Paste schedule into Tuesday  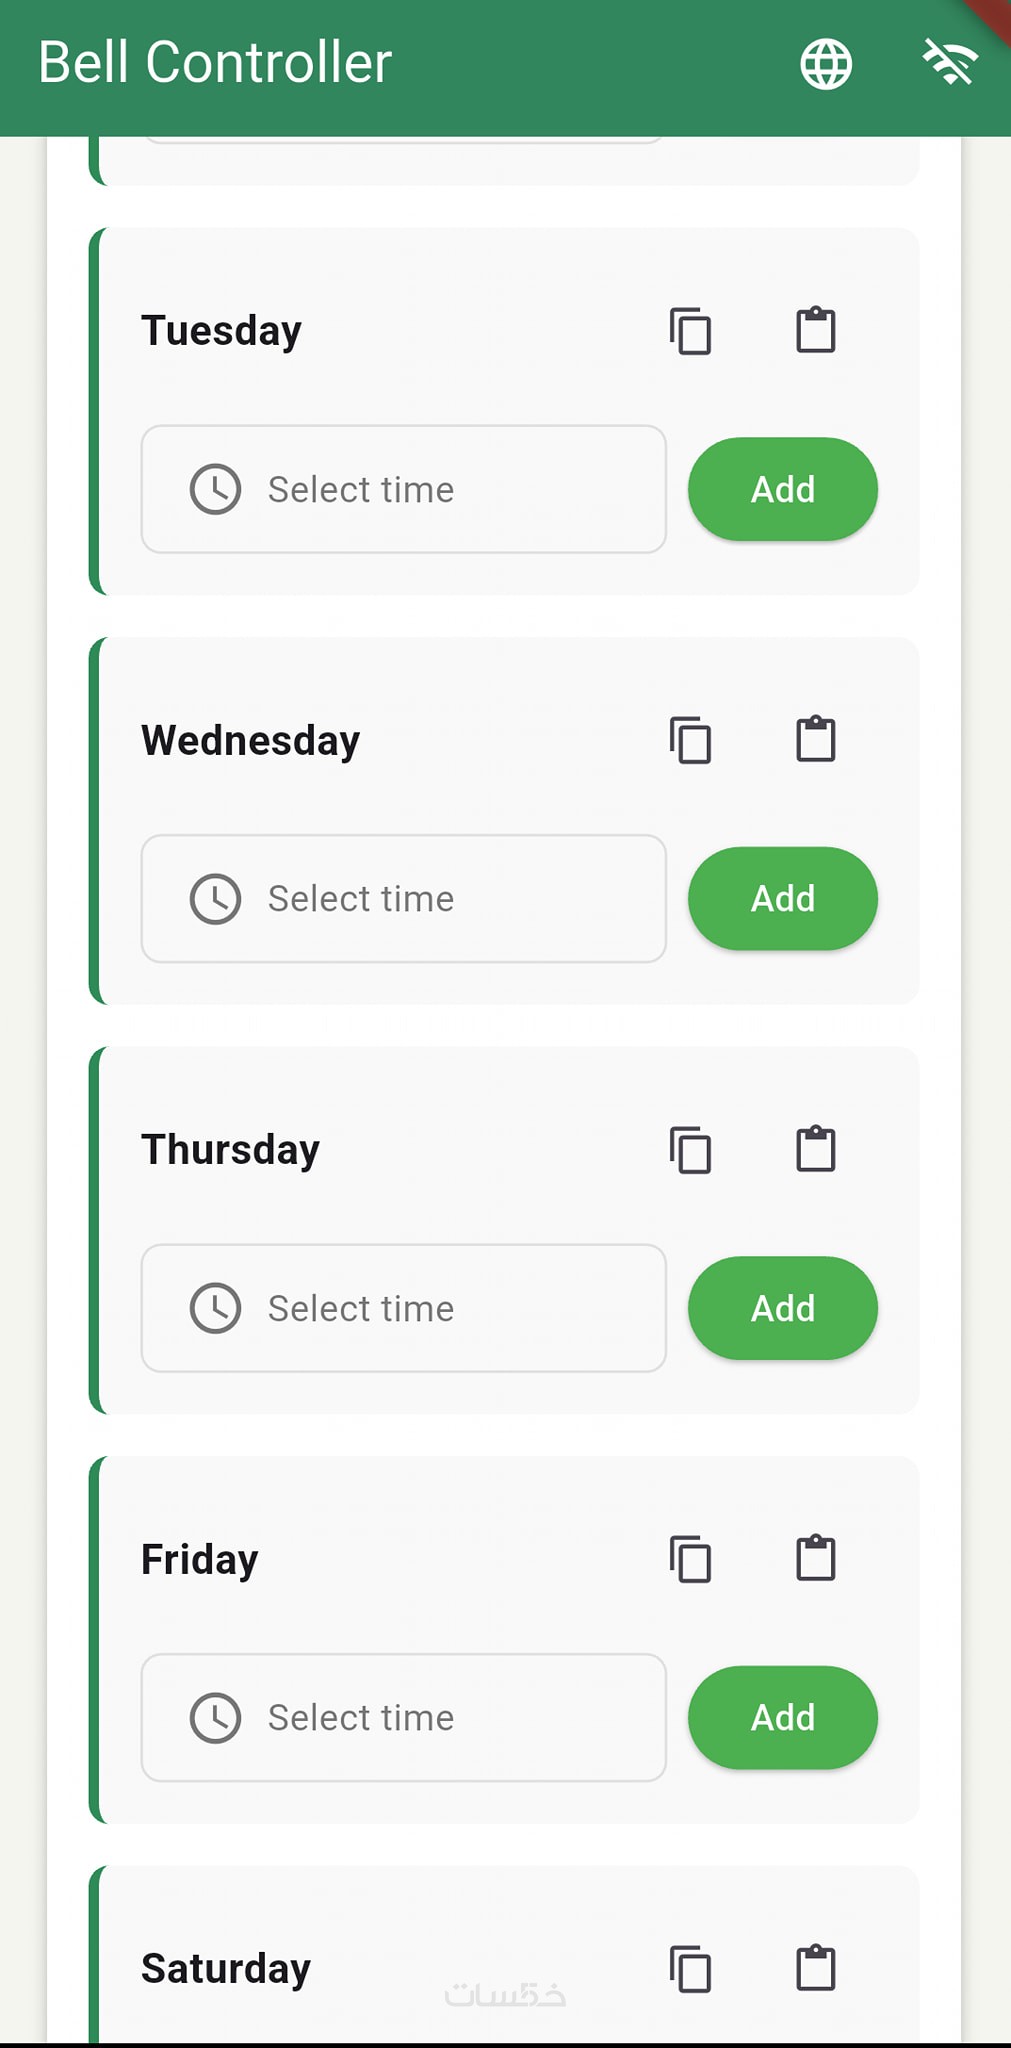[x=815, y=330]
